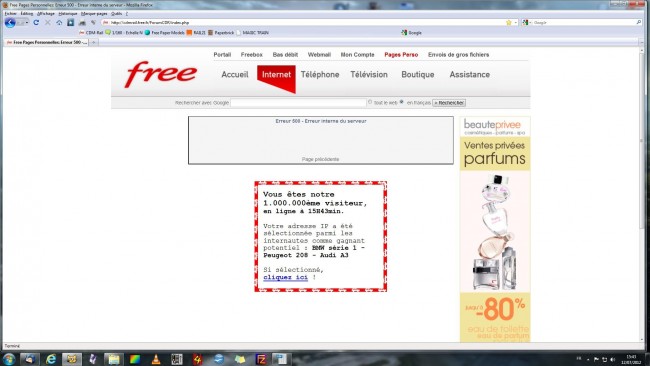Click the page vertical scrollbar
The image size is (650, 366).
coord(642,195)
